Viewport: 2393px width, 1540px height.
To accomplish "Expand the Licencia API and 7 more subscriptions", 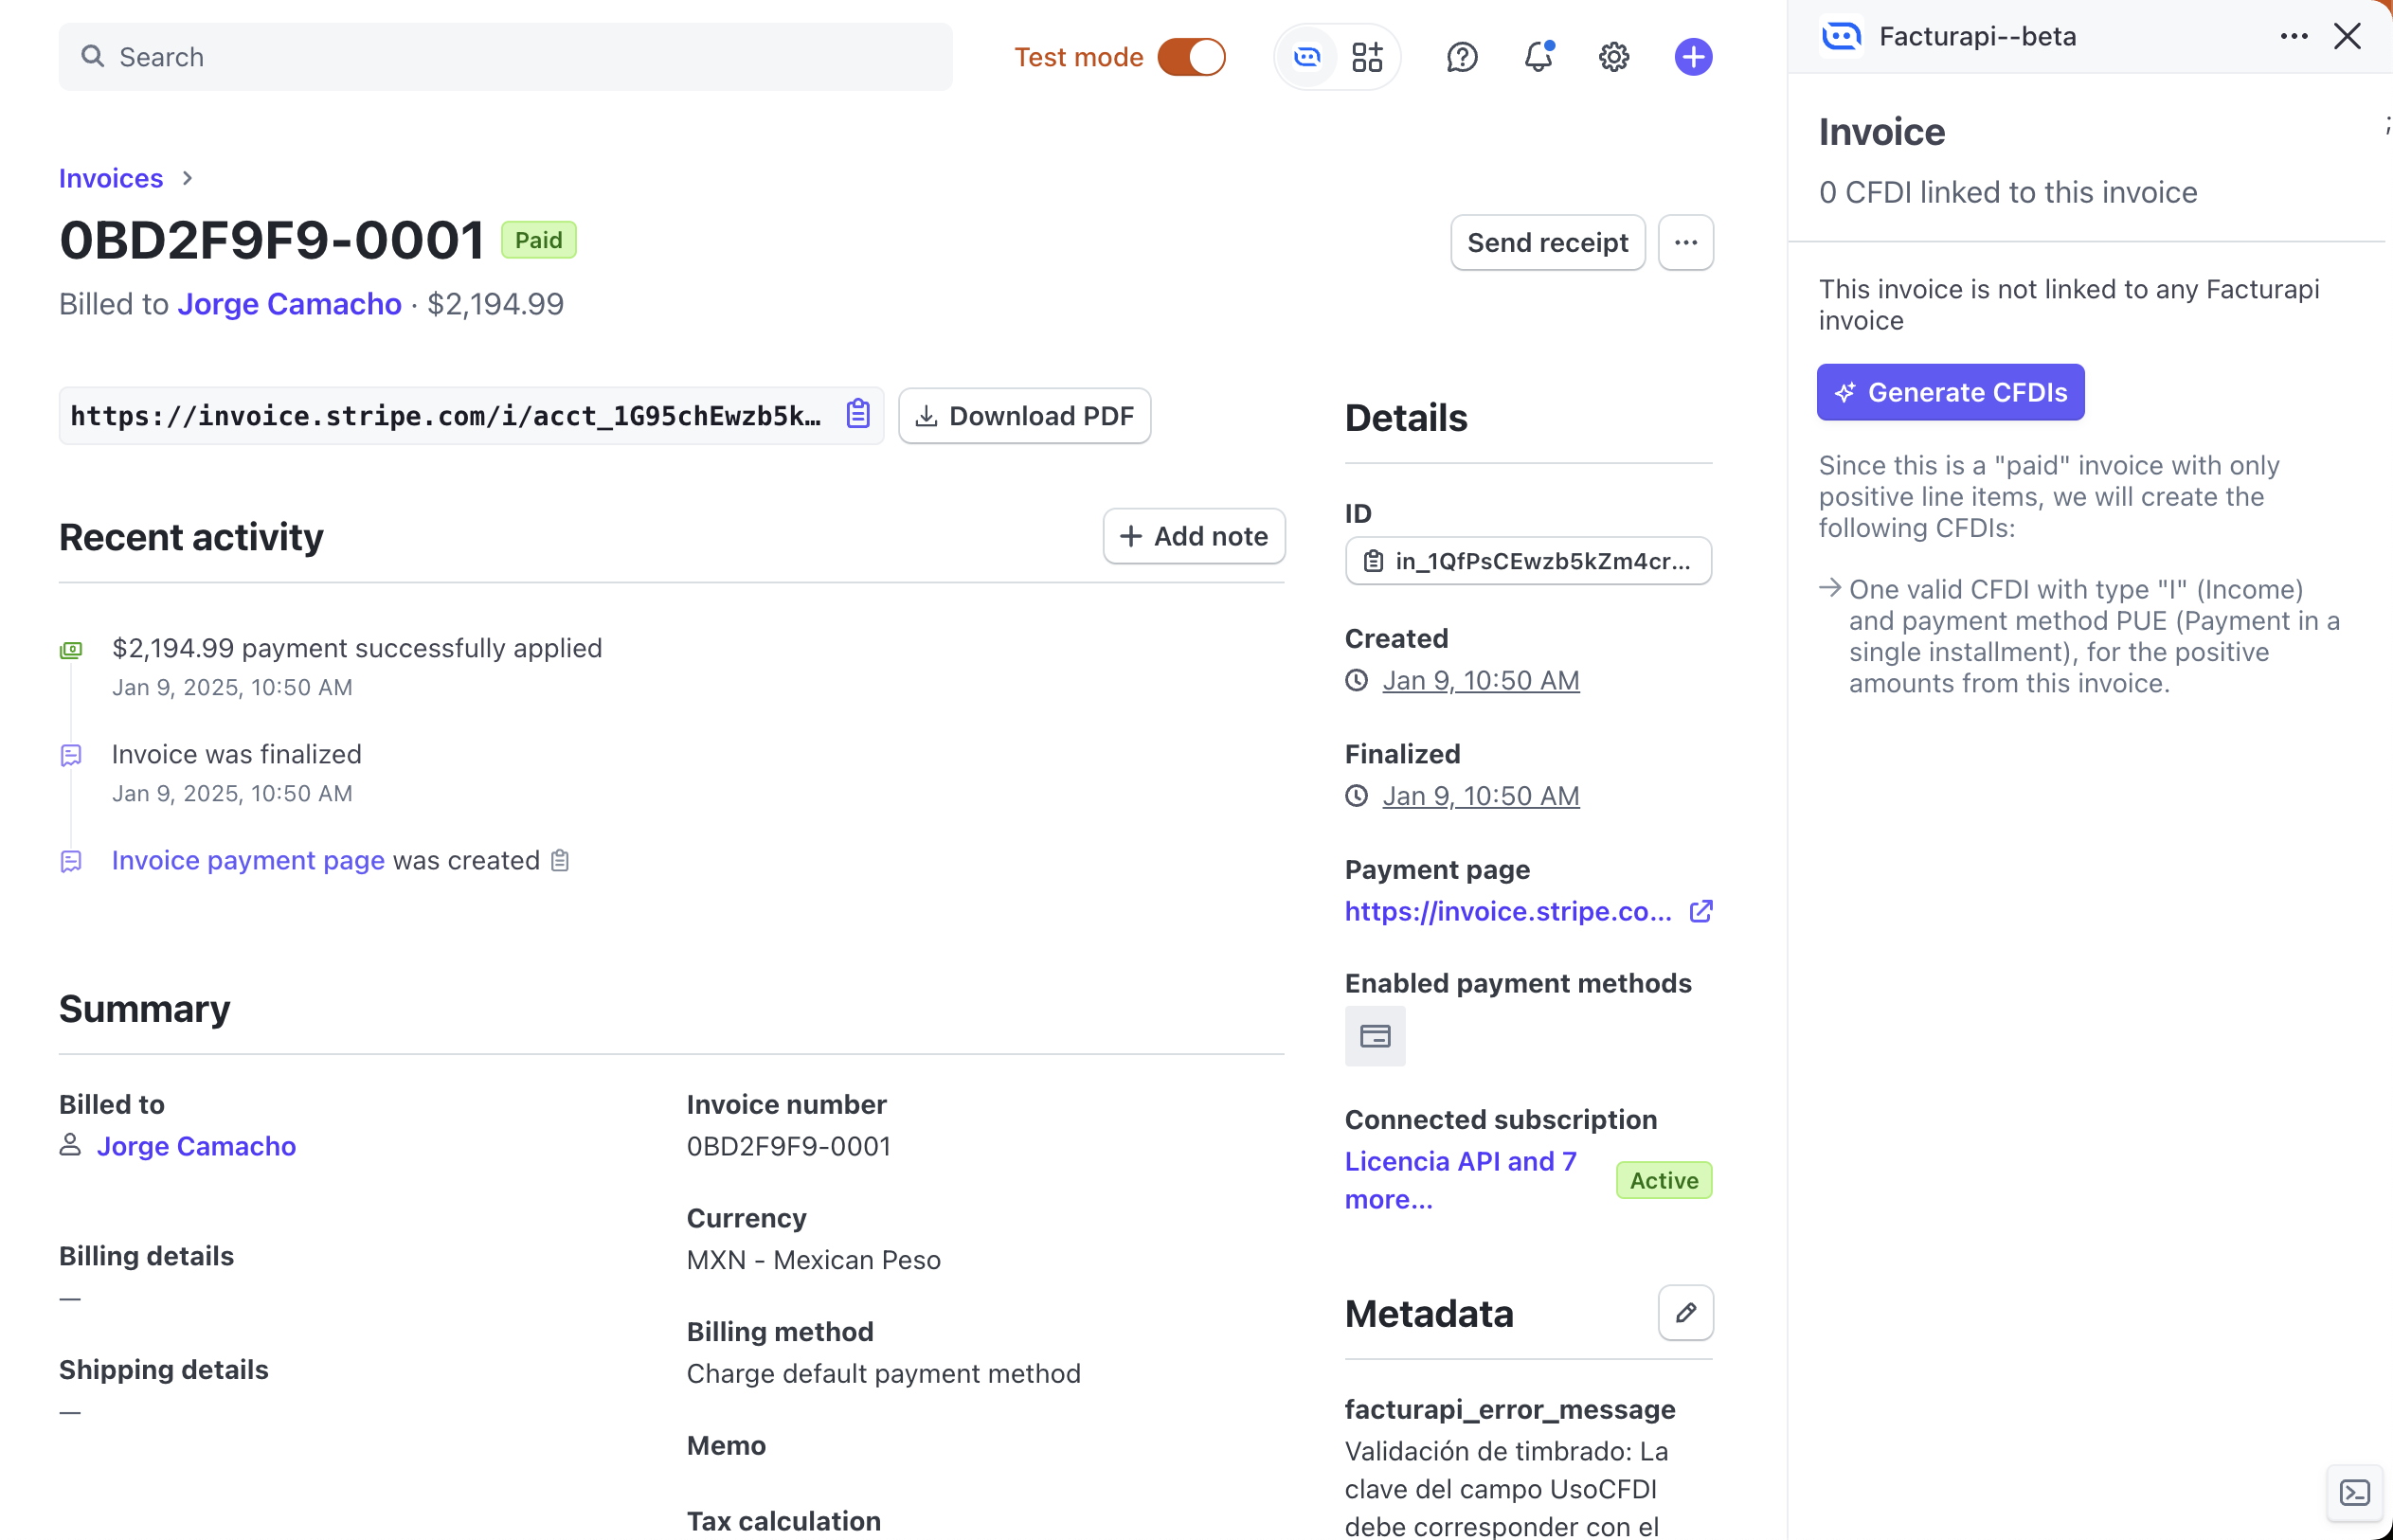I will (x=1461, y=1180).
